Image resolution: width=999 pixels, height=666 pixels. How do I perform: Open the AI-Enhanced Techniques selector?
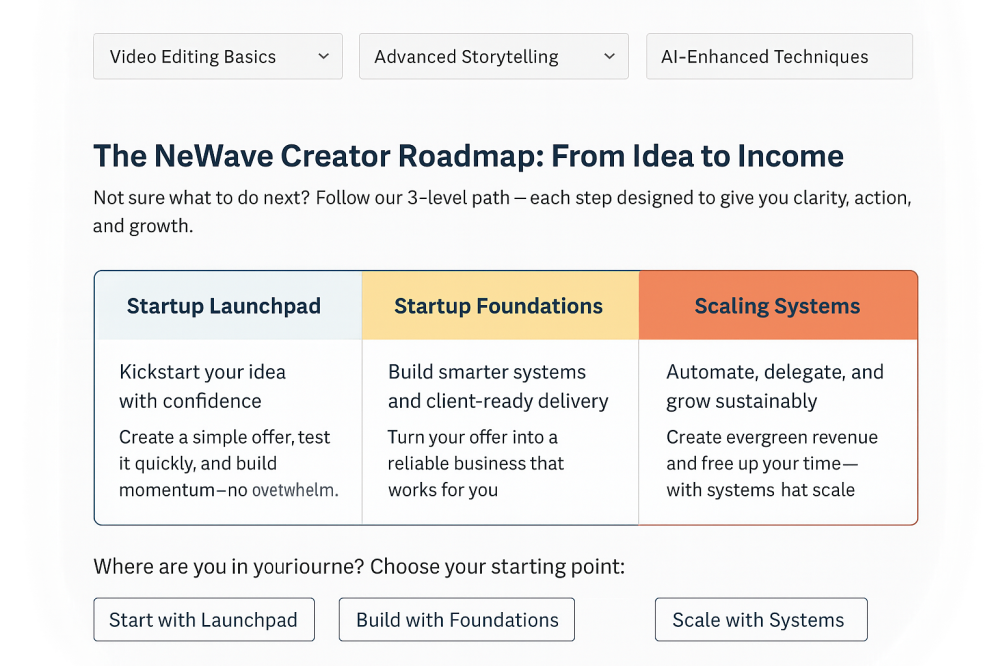(779, 57)
